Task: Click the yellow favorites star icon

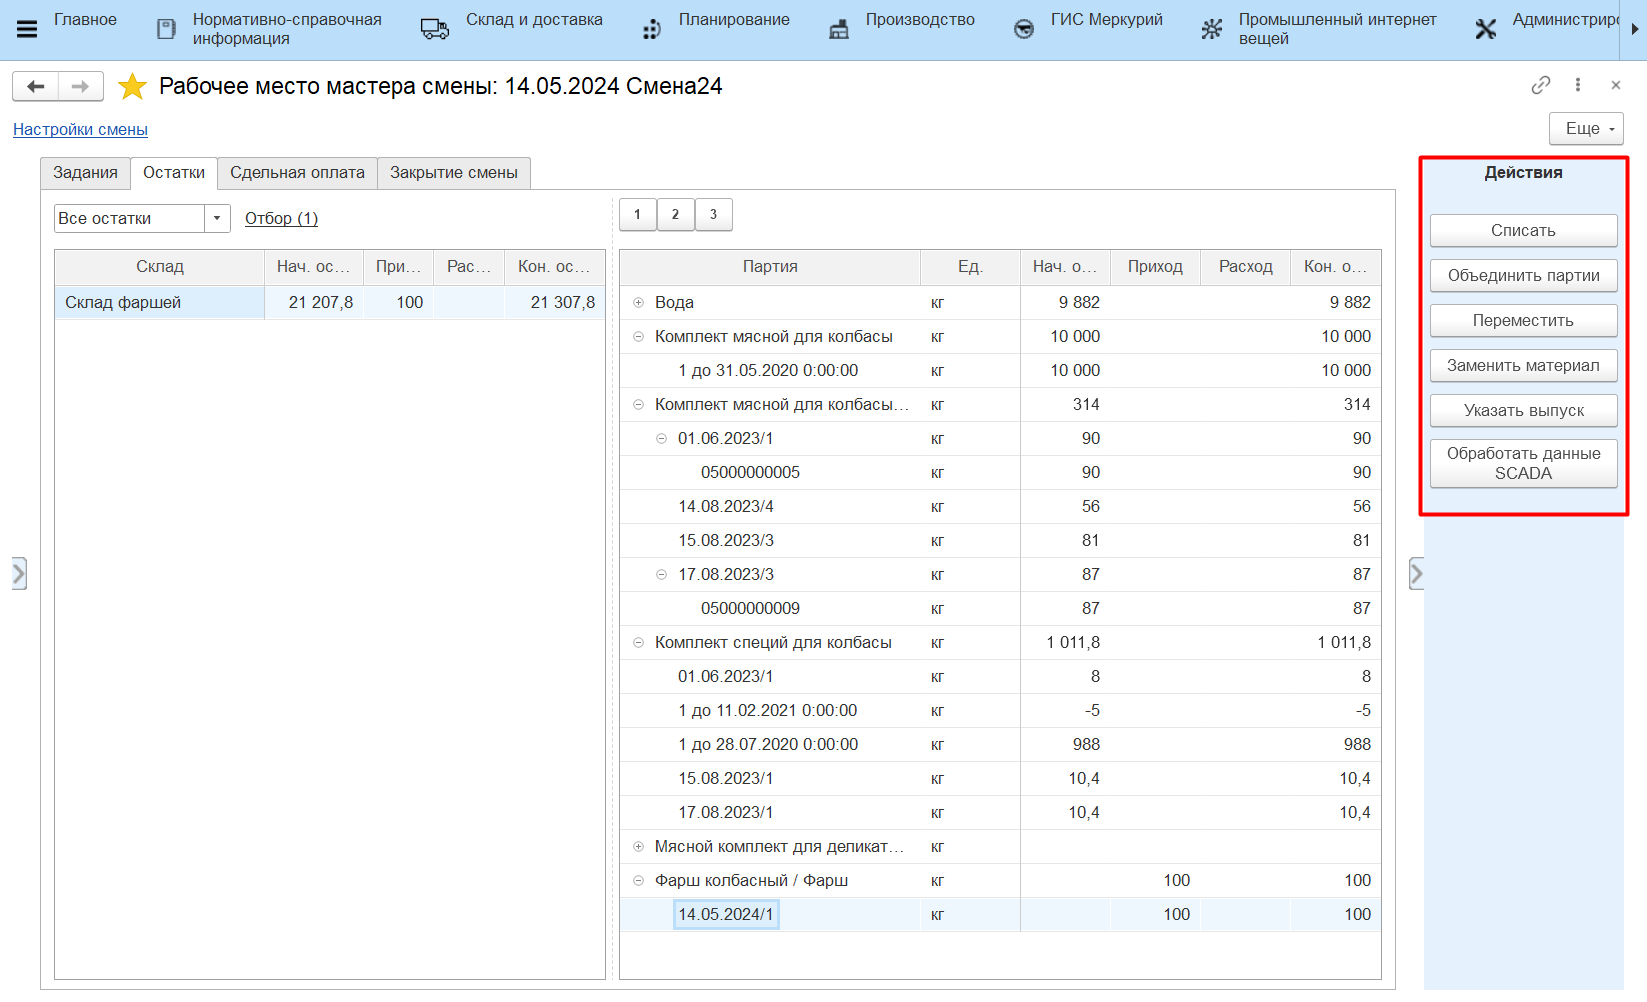Action: 132,87
